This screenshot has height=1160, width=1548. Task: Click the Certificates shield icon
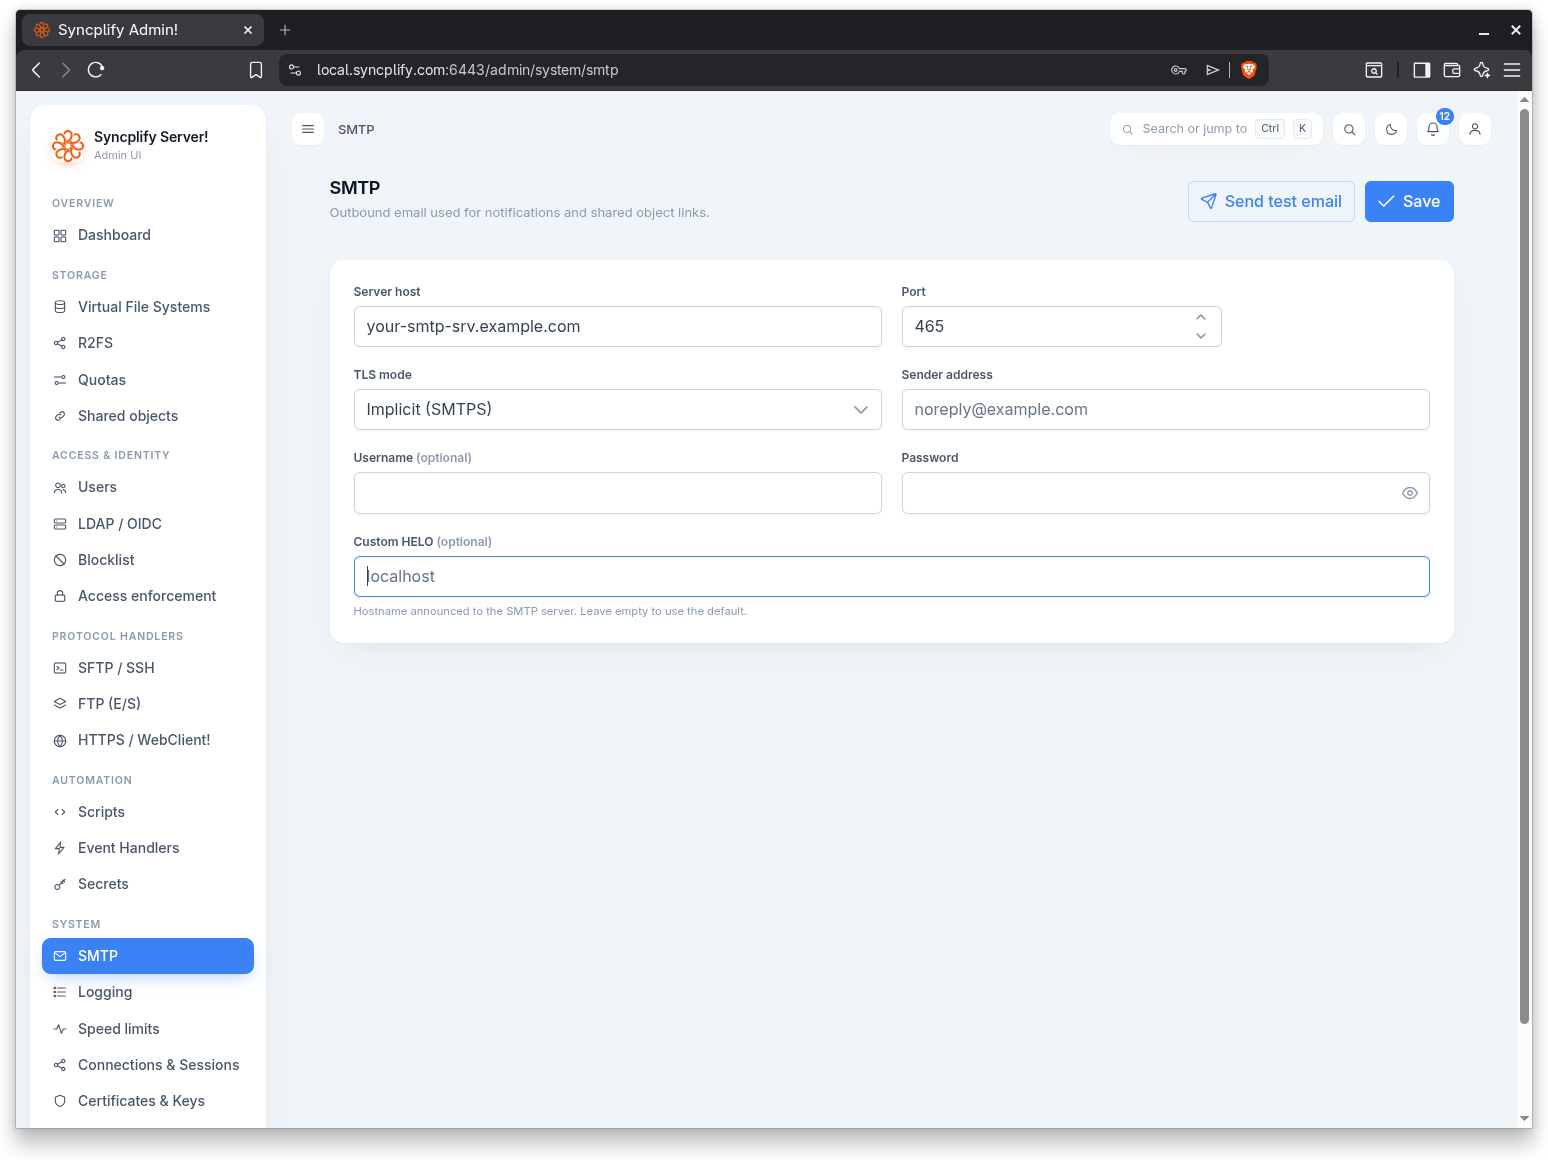(x=60, y=1101)
